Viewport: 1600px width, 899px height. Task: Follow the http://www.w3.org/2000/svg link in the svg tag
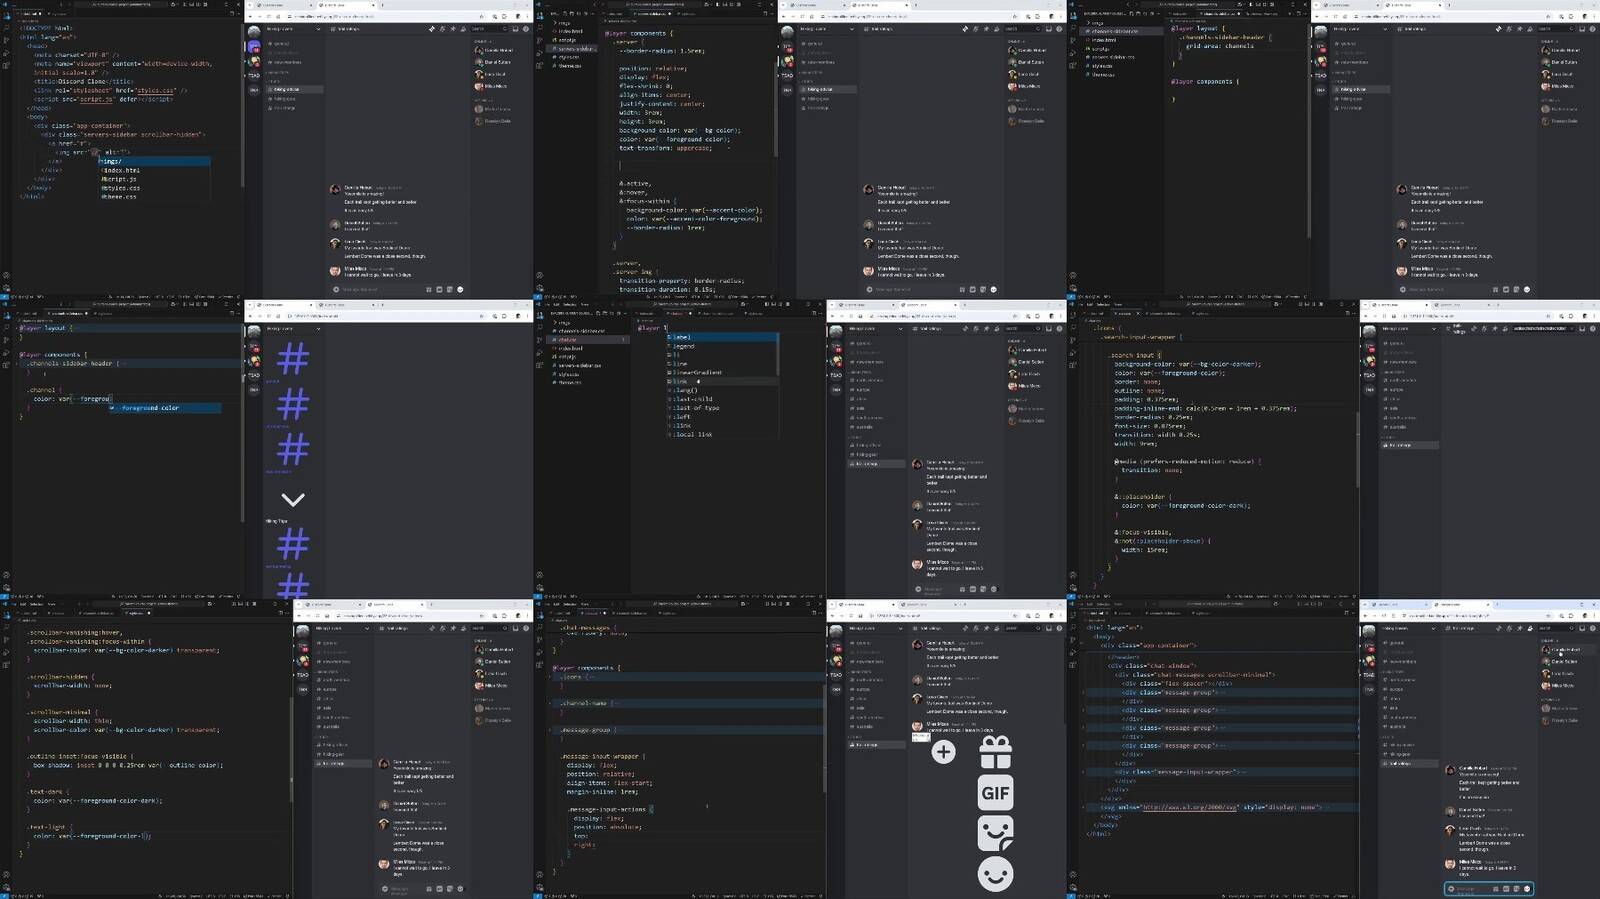coord(1190,807)
